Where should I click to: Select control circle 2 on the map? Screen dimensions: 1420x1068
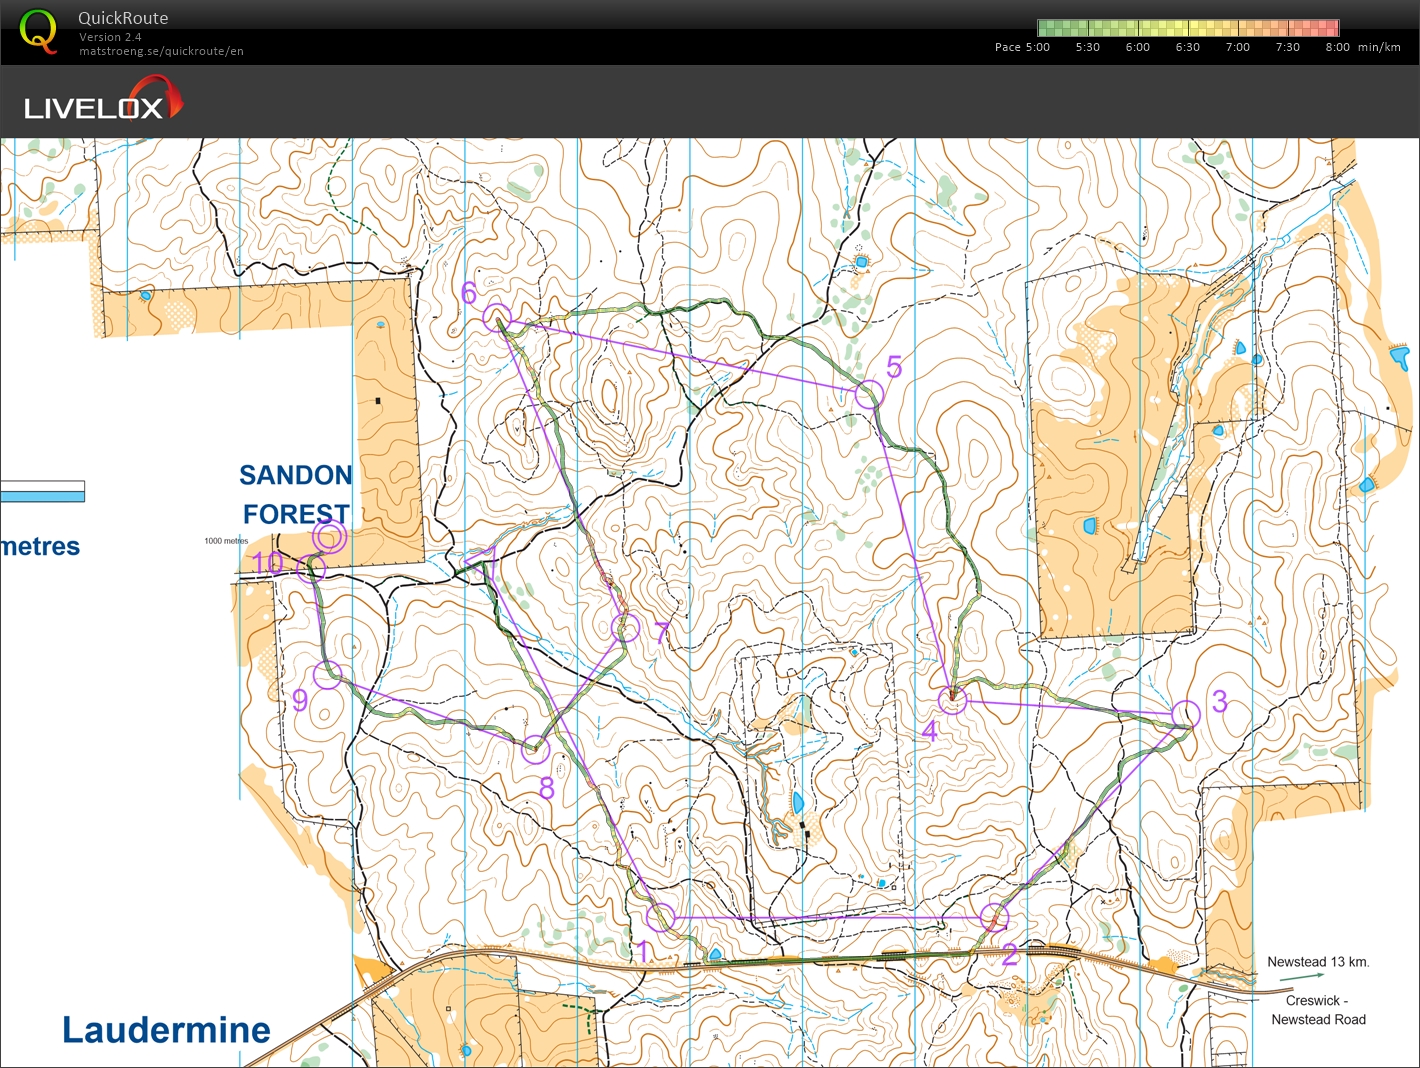994,917
